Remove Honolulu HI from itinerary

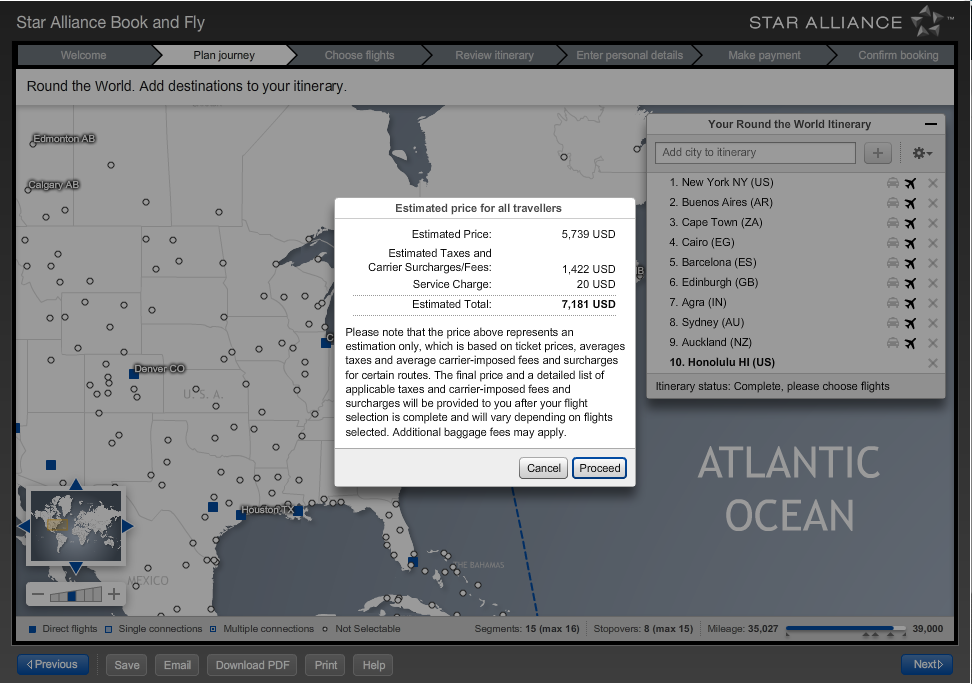tap(932, 363)
